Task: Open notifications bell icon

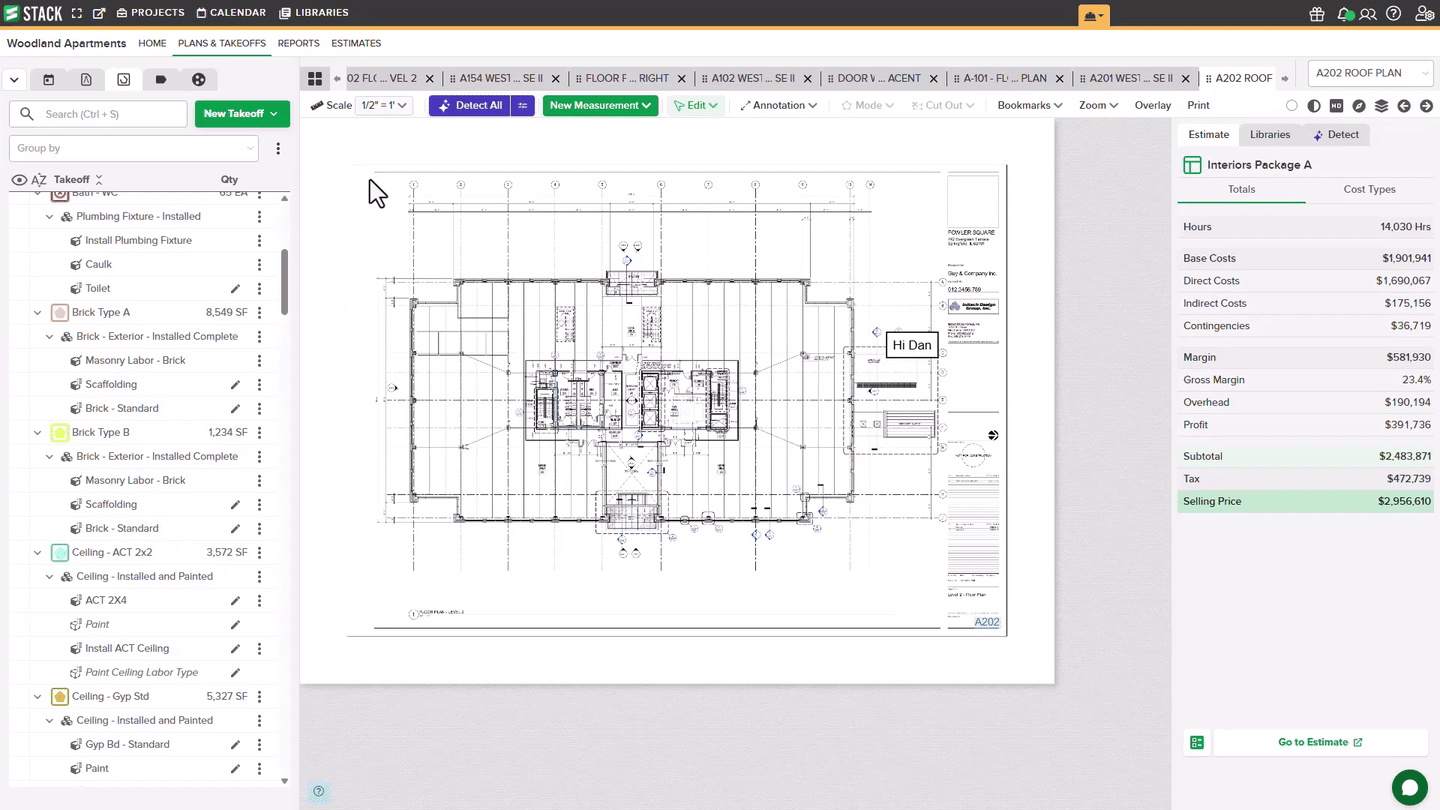Action: 1345,14
